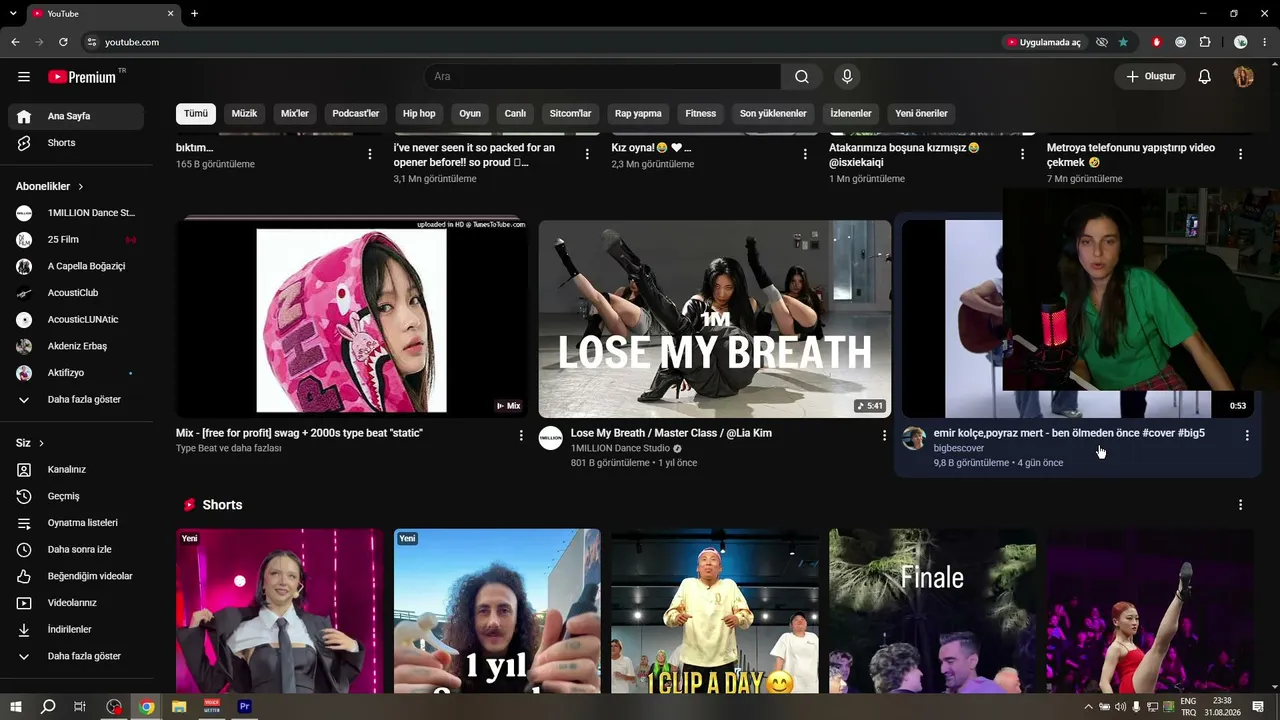Open the Aktifizyo subscription

[76, 373]
